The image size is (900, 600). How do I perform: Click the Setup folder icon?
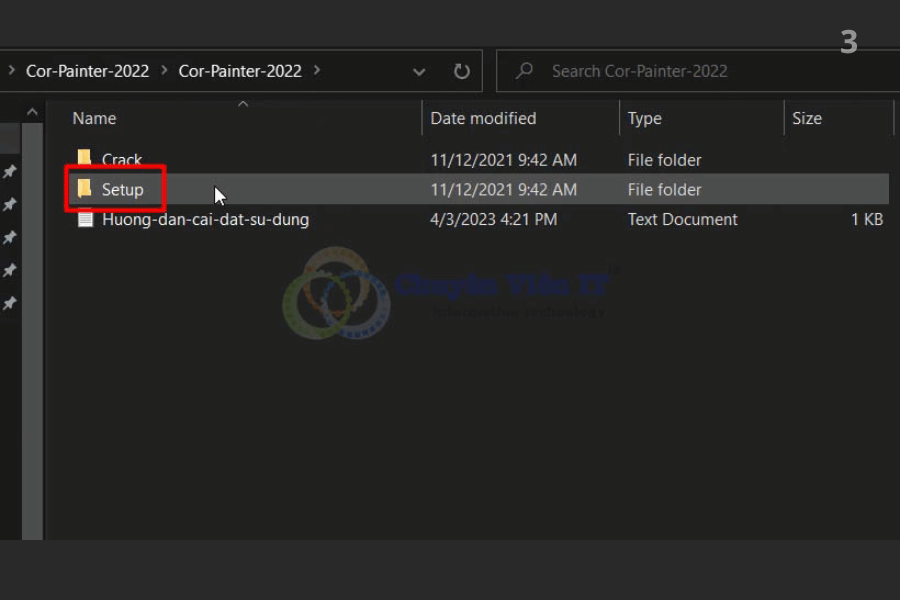(85, 189)
